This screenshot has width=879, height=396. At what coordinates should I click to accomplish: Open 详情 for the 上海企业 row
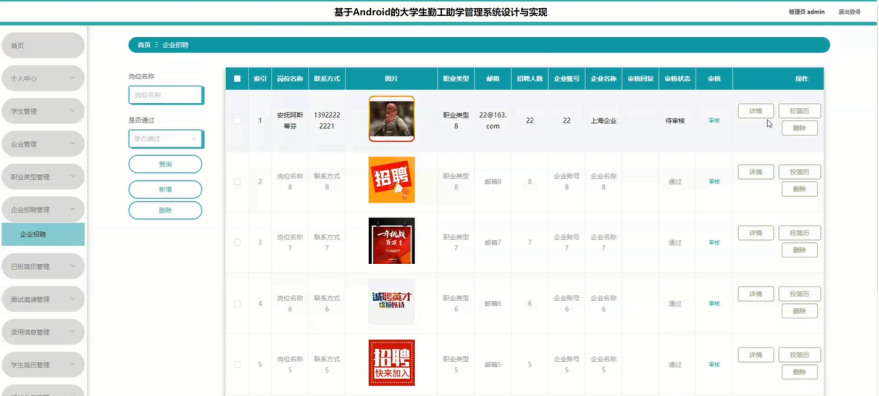[x=756, y=110]
